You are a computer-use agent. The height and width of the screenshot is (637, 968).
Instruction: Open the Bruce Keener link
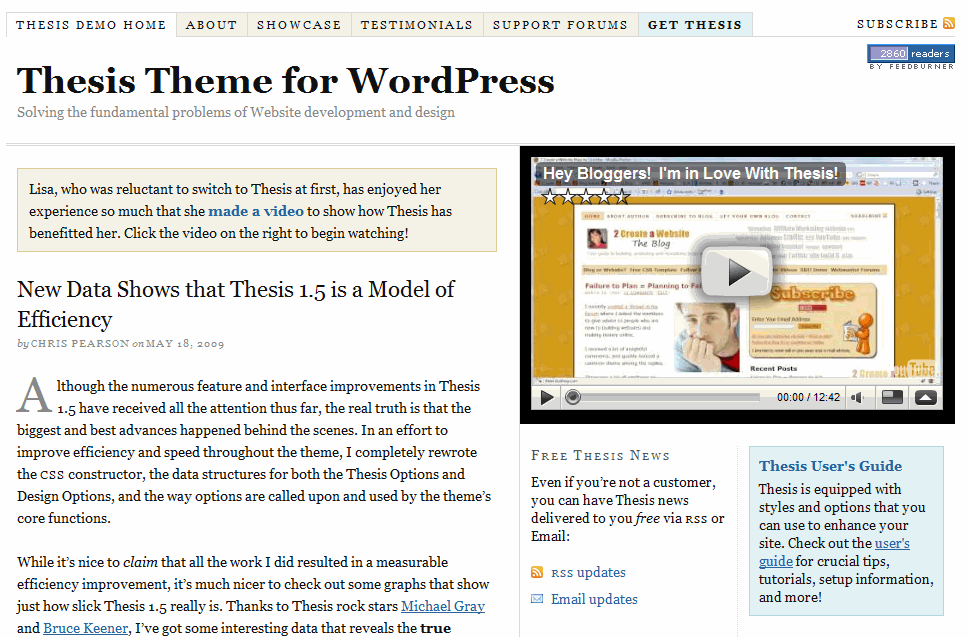(x=86, y=628)
